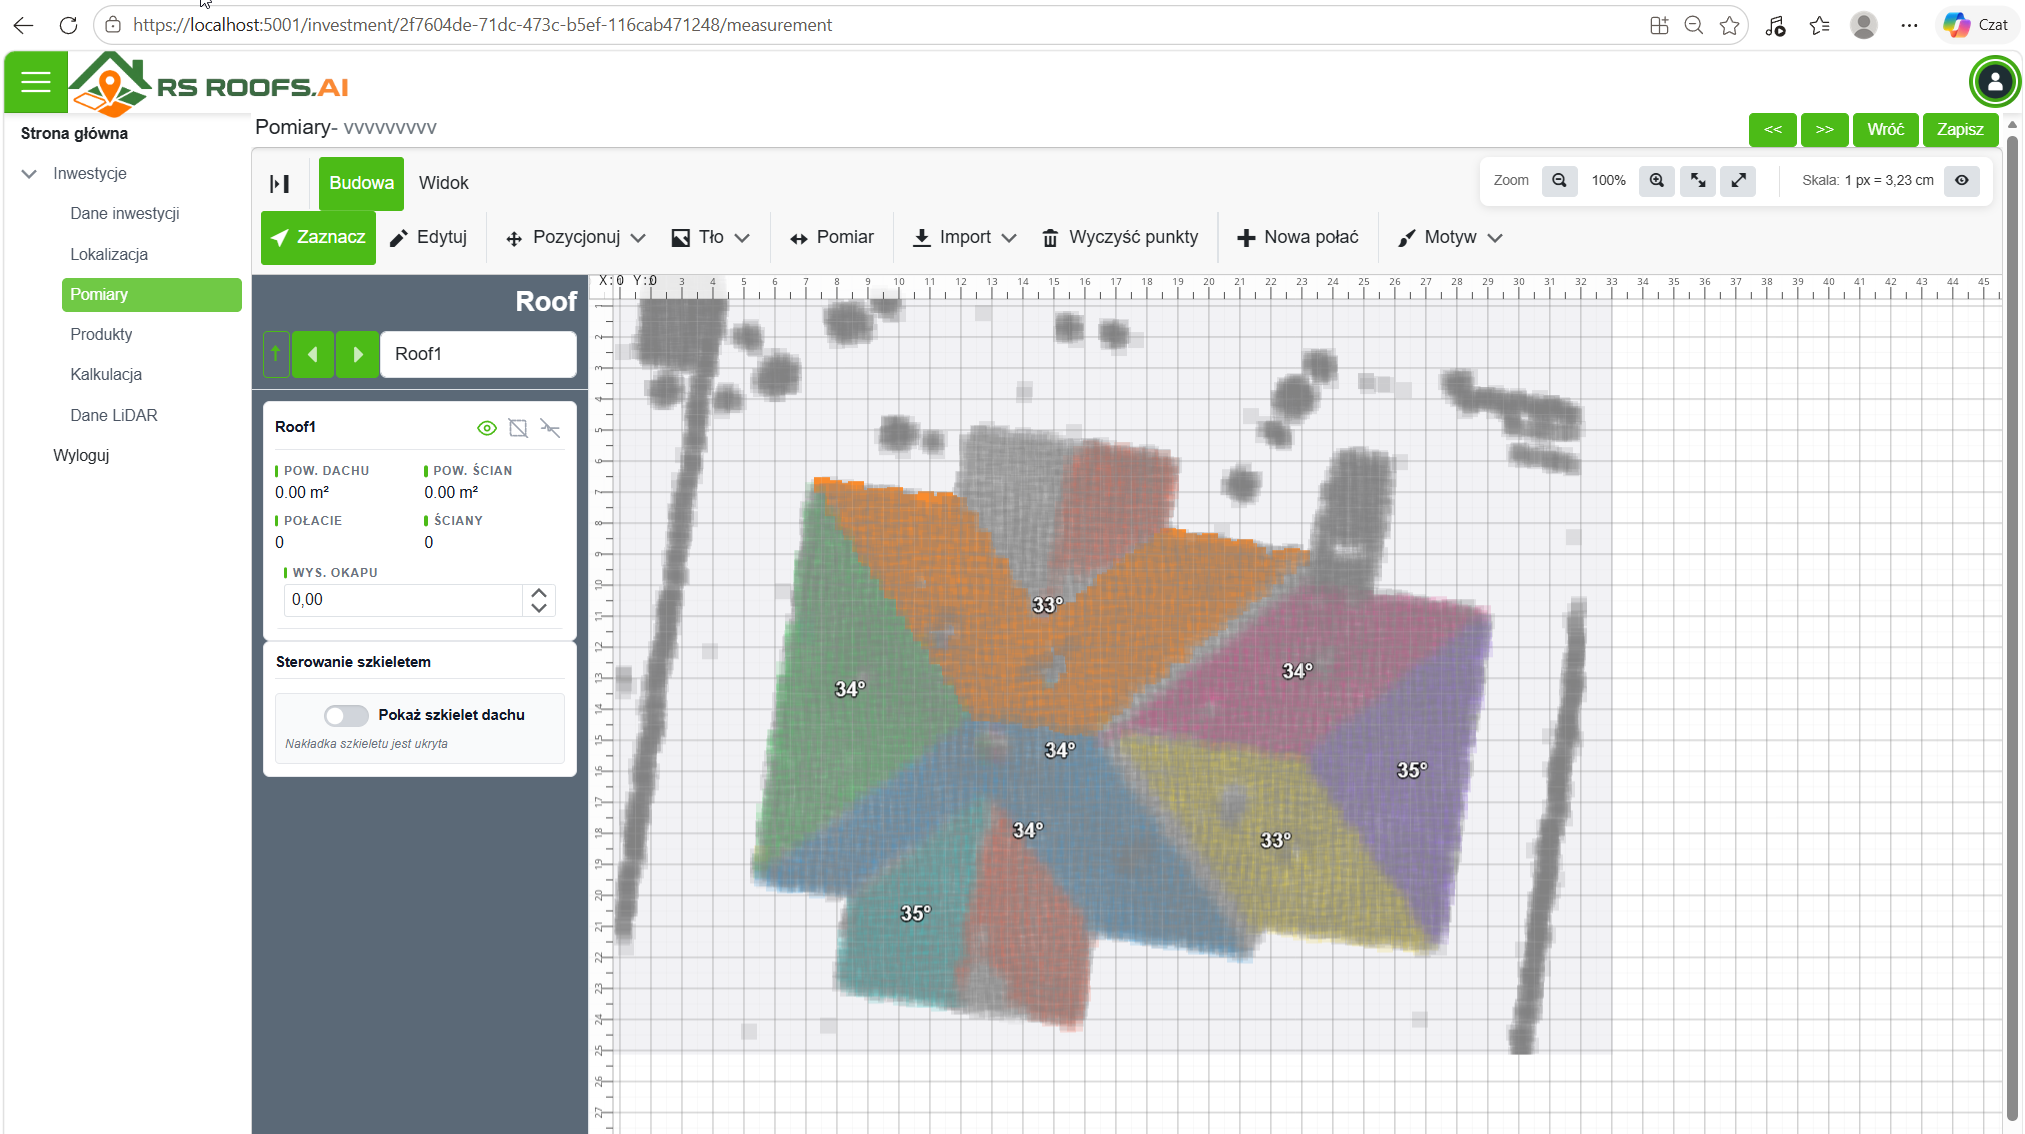Click the 33° label on the orange roof plane
This screenshot has height=1134, width=2025.
[x=1048, y=605]
